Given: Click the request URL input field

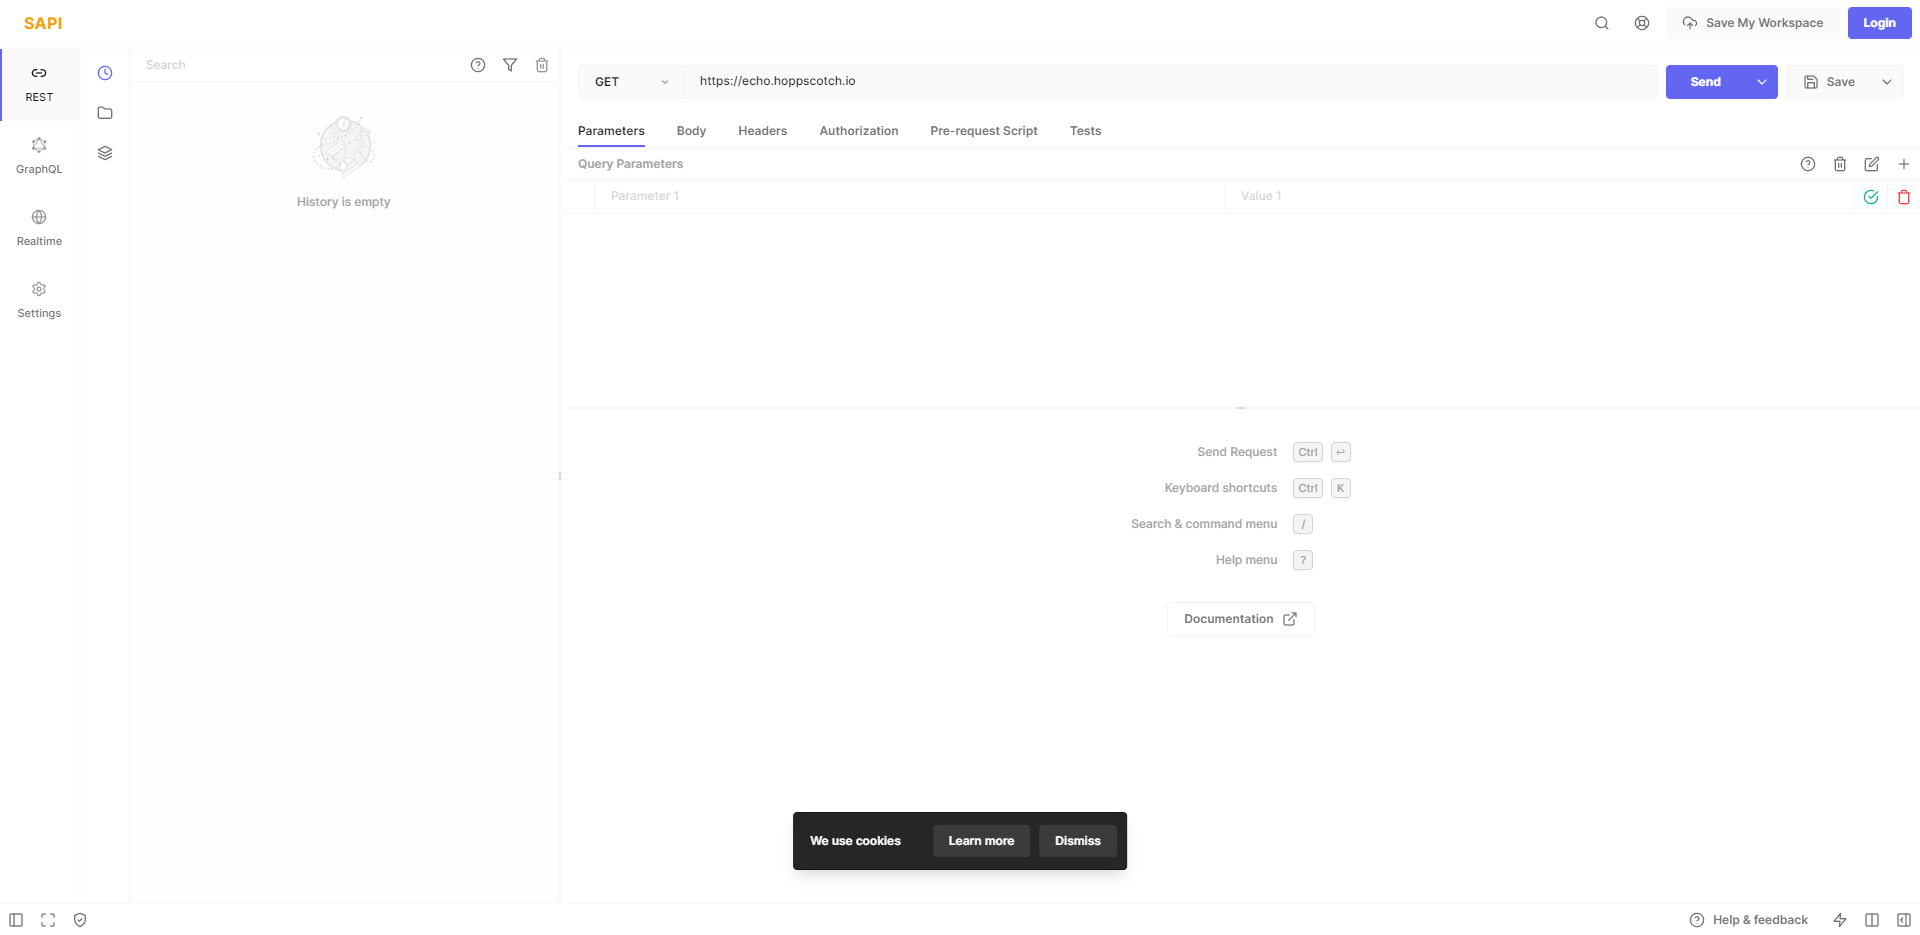Looking at the screenshot, I should [1170, 82].
